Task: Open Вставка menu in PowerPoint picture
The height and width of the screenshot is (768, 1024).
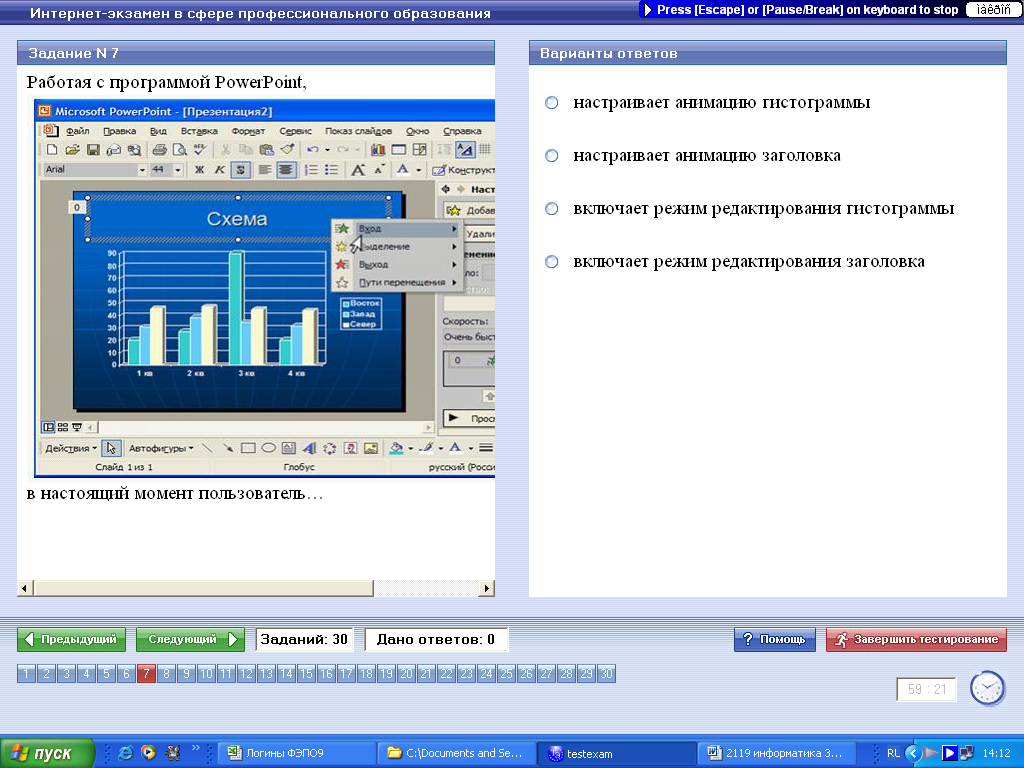Action: click(x=199, y=131)
